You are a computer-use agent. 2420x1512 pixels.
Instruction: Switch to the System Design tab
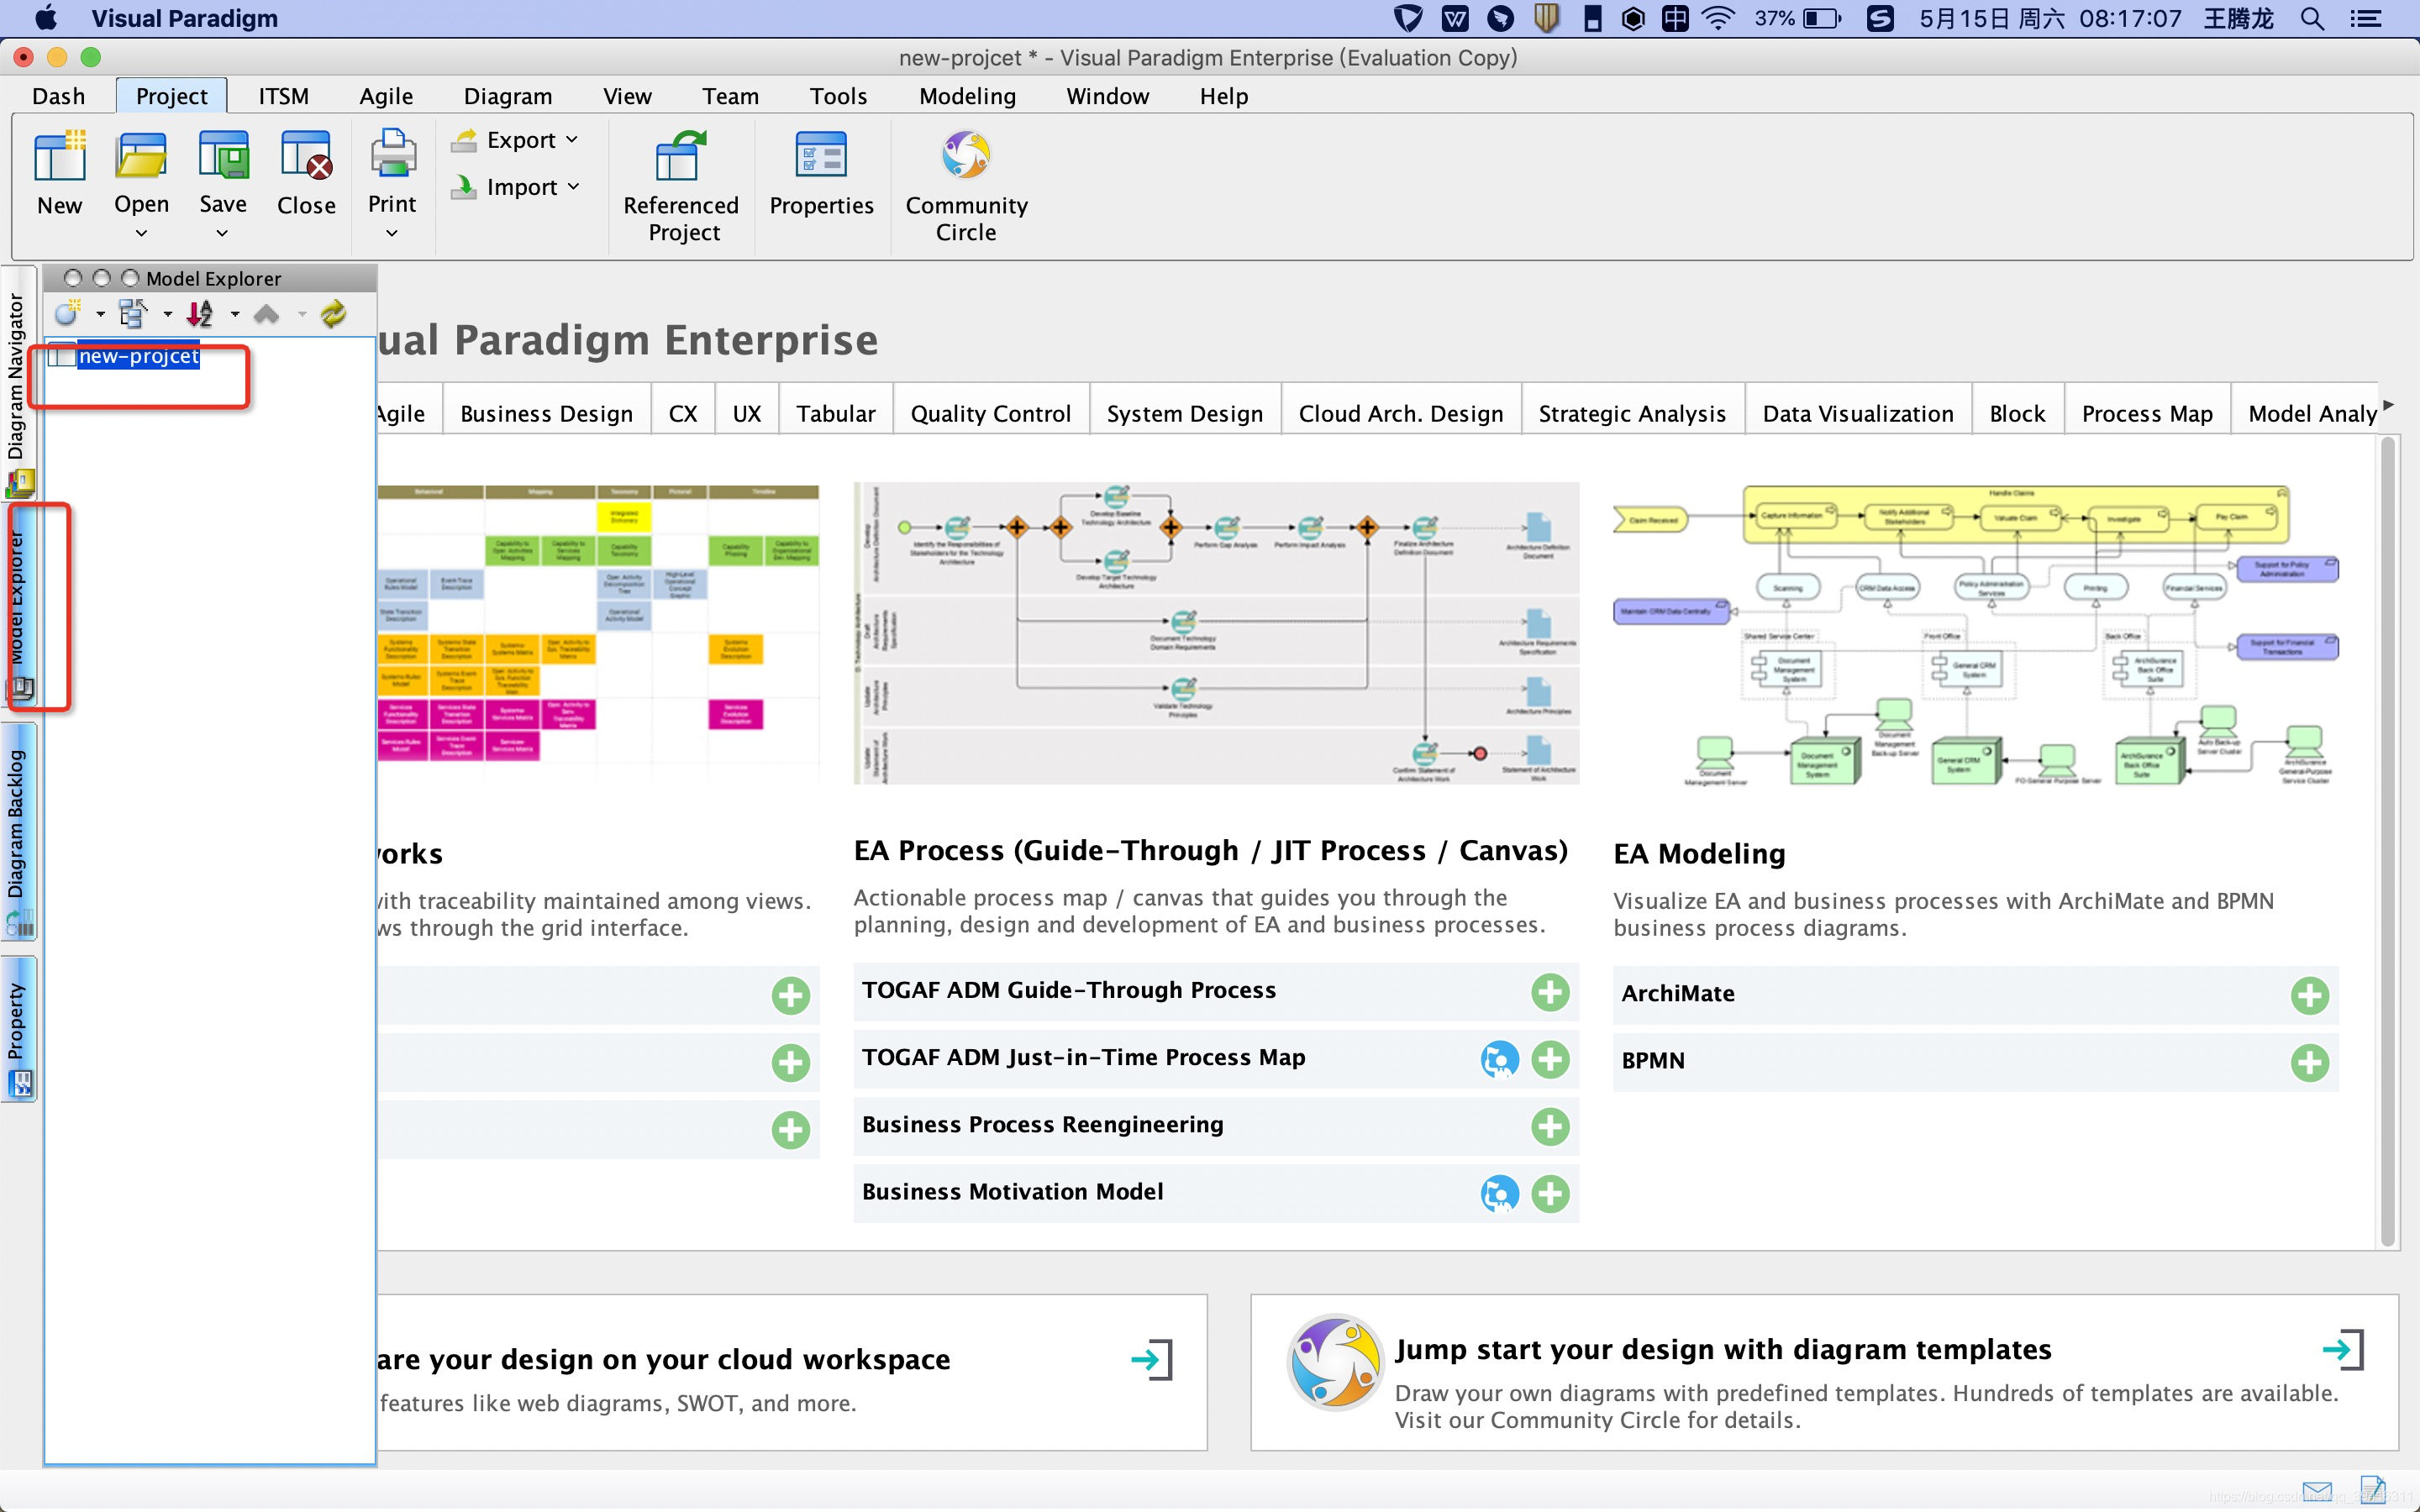coord(1184,413)
